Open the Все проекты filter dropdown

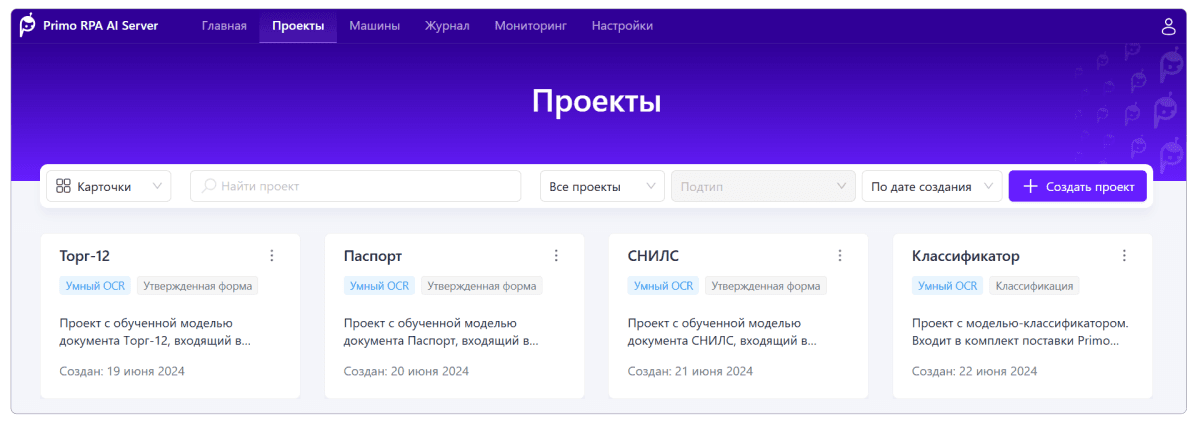point(602,186)
